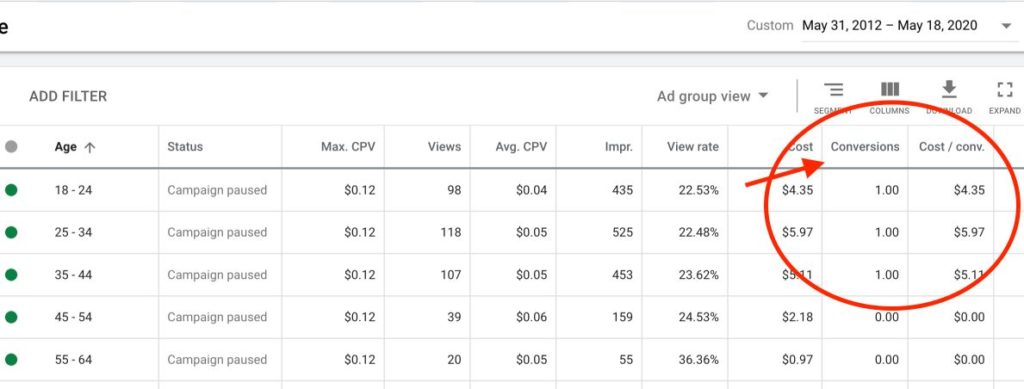
Task: Click ADD FILTER
Action: (68, 96)
